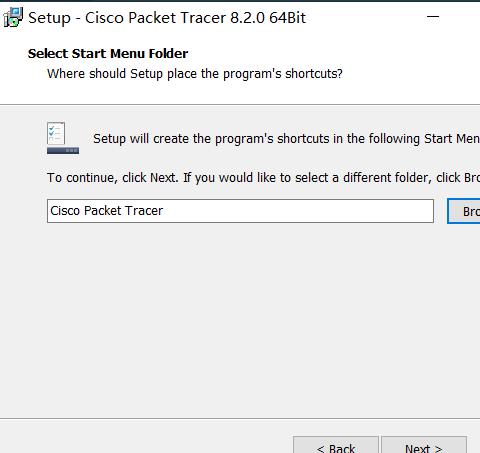Proceed with the Next button

point(424,445)
